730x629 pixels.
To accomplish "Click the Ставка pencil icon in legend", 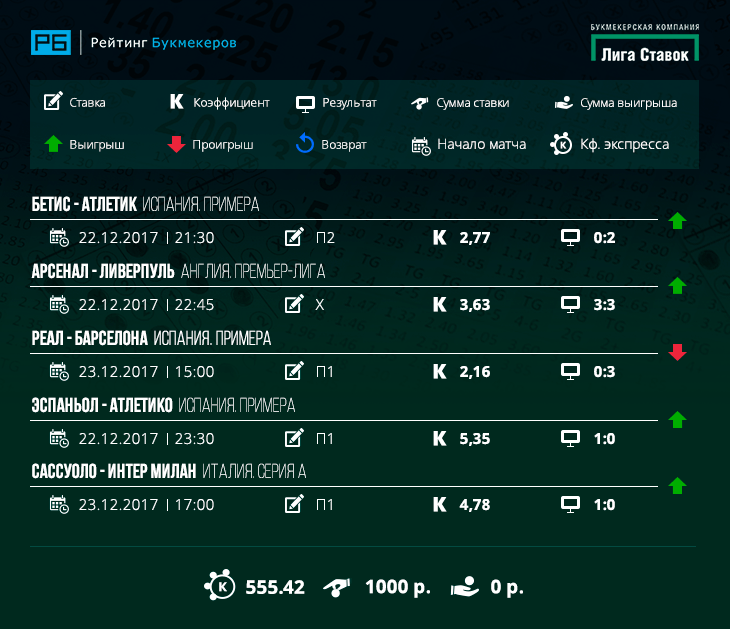I will (53, 101).
